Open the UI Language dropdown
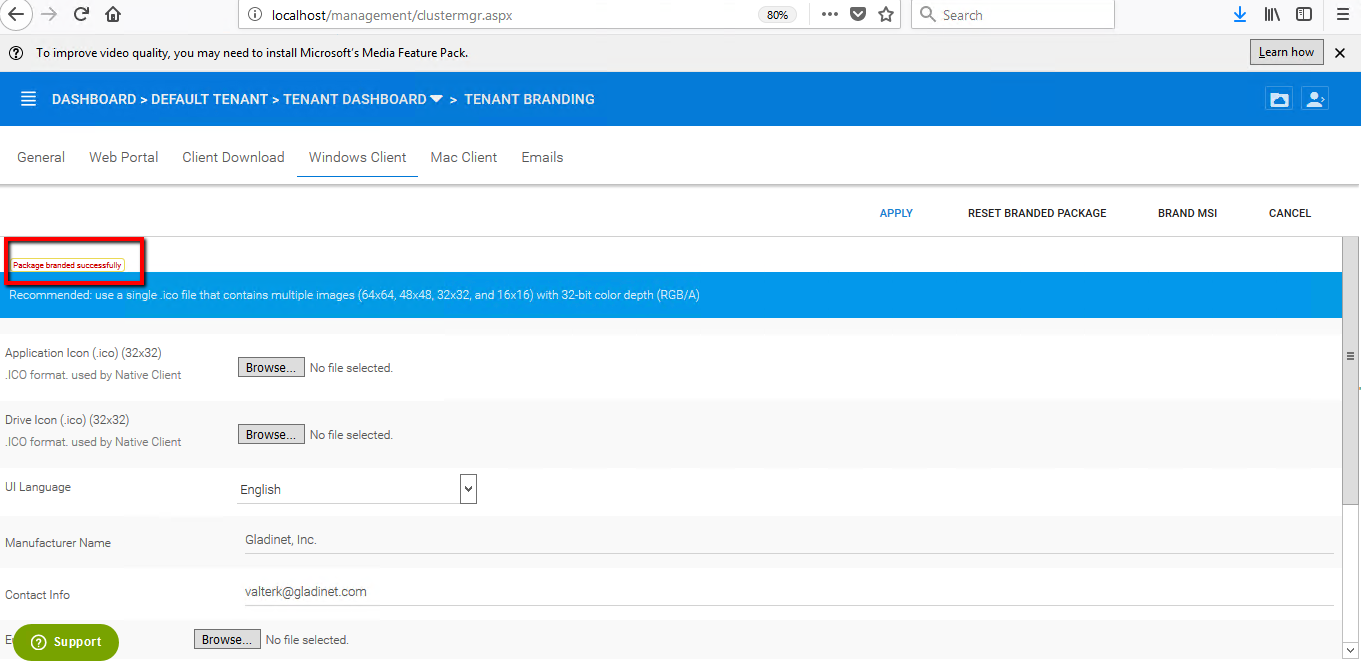Viewport: 1361px width, 668px height. coord(468,489)
